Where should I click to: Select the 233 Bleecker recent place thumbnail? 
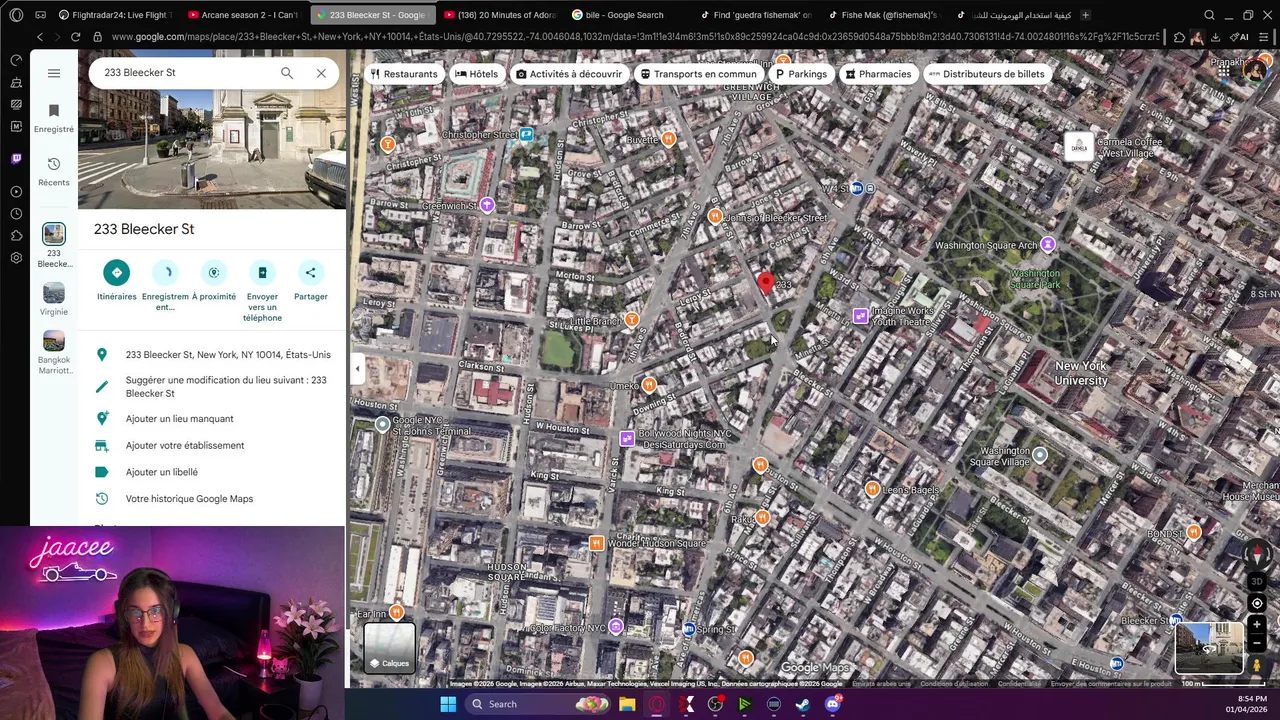click(x=54, y=234)
